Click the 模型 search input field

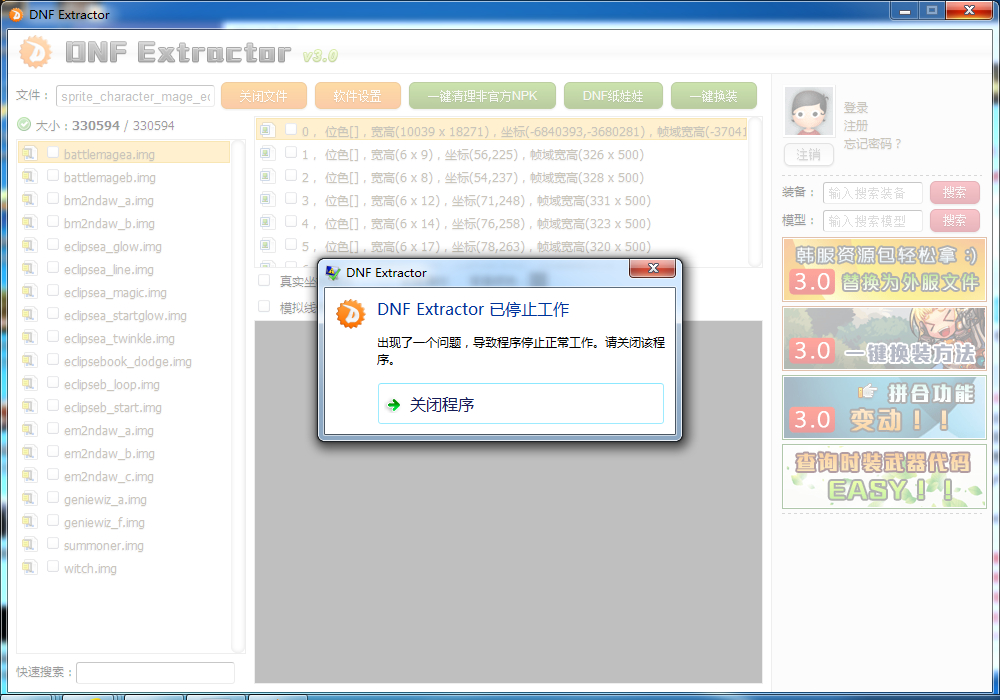pos(872,221)
